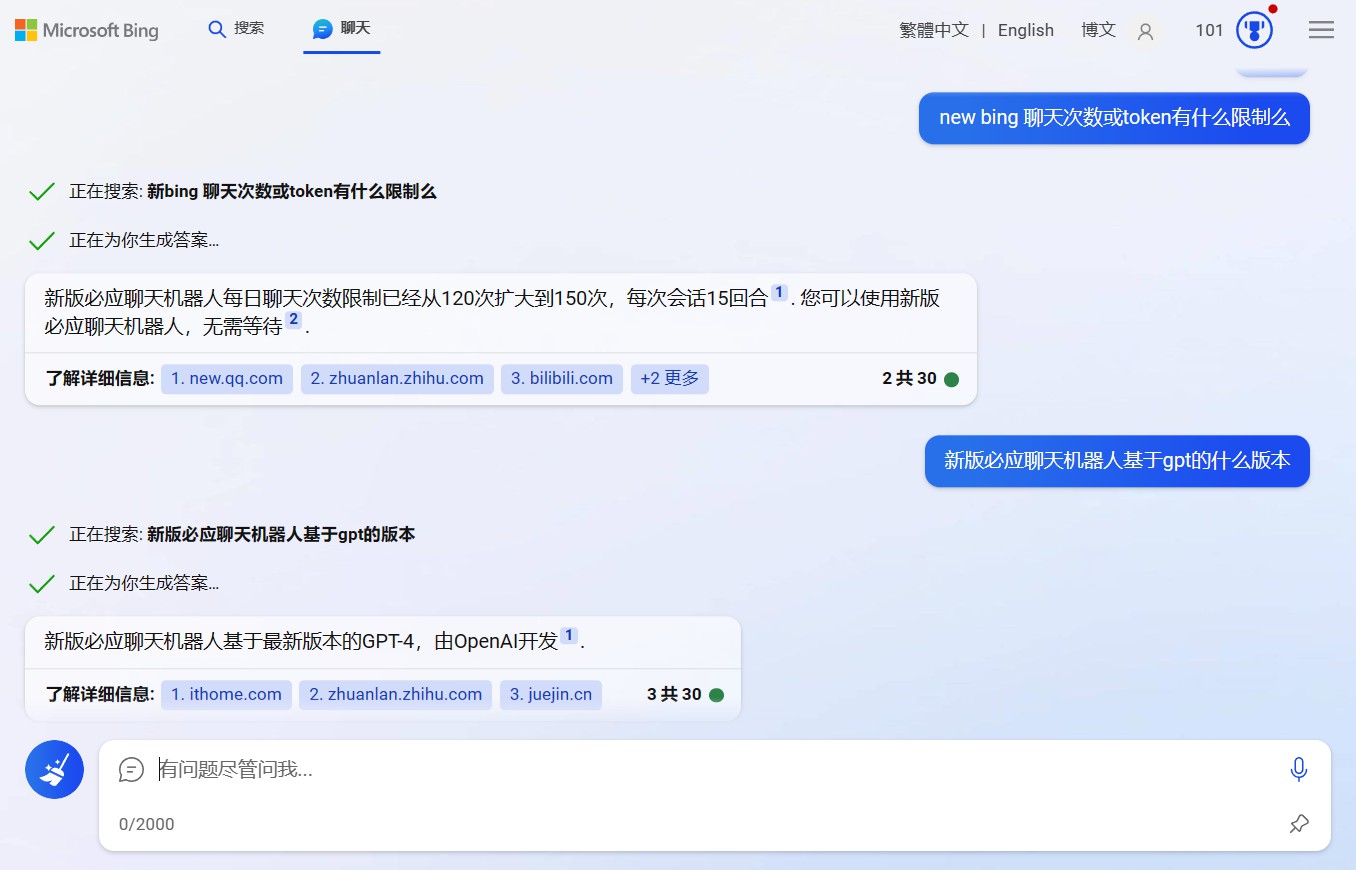
Task: Click citation 1 after 由OpenAI开发
Action: pyautogui.click(x=569, y=636)
